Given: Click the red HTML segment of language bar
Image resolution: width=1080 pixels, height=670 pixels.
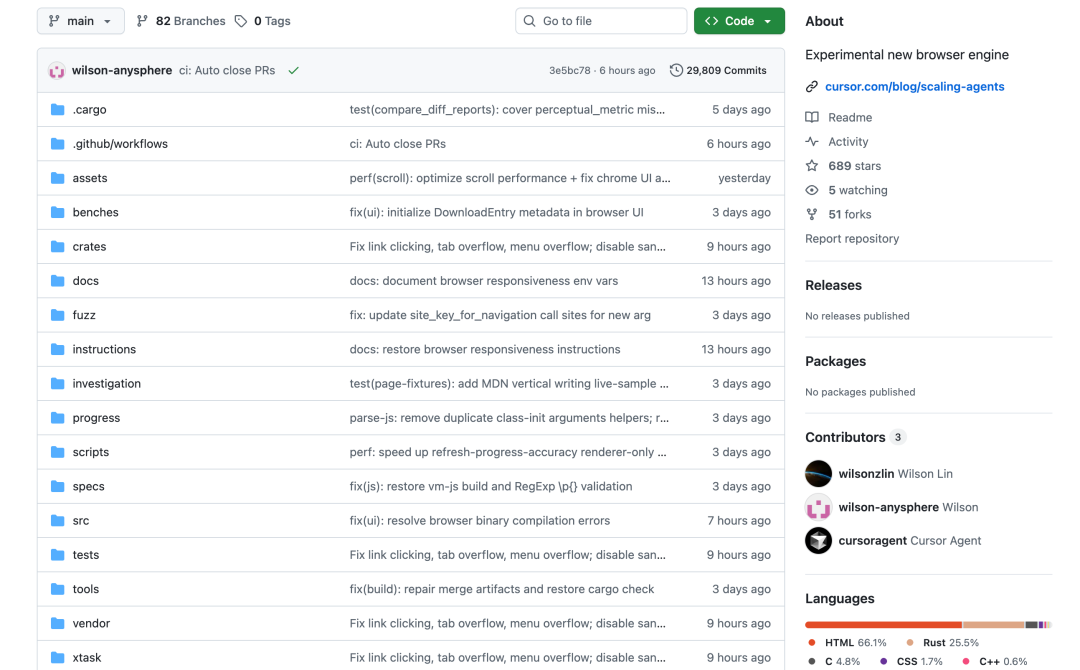Looking at the screenshot, I should click(x=883, y=625).
